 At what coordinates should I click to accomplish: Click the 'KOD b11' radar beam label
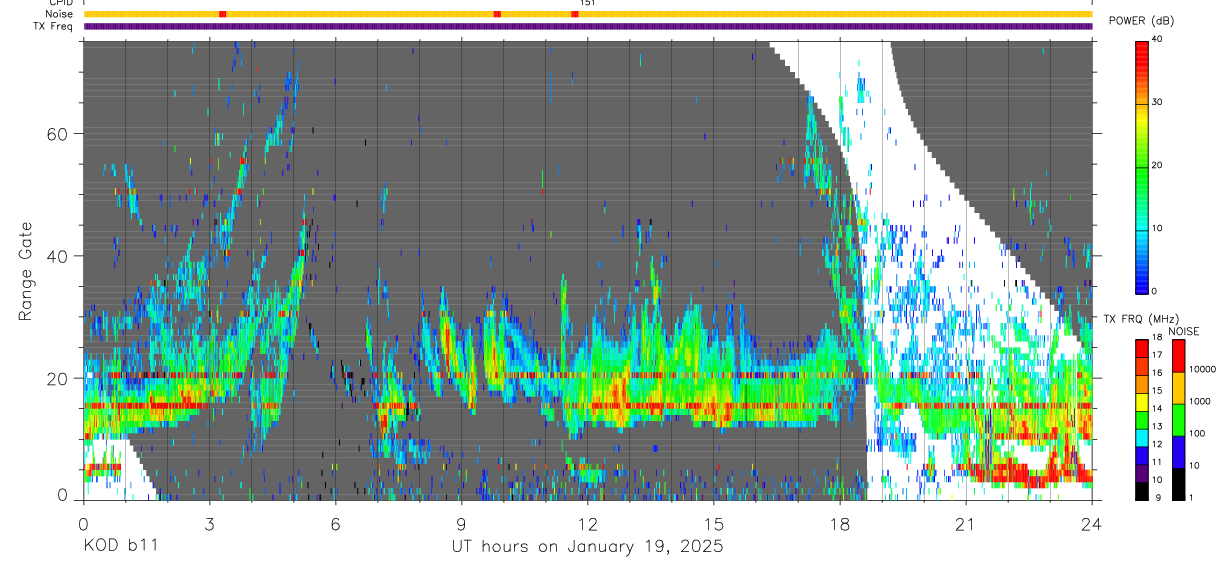pyautogui.click(x=119, y=547)
